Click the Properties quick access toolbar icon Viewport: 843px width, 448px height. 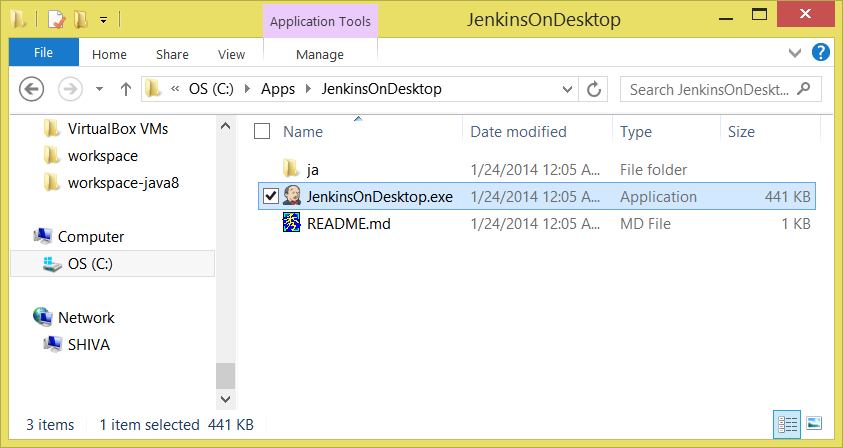[56, 20]
